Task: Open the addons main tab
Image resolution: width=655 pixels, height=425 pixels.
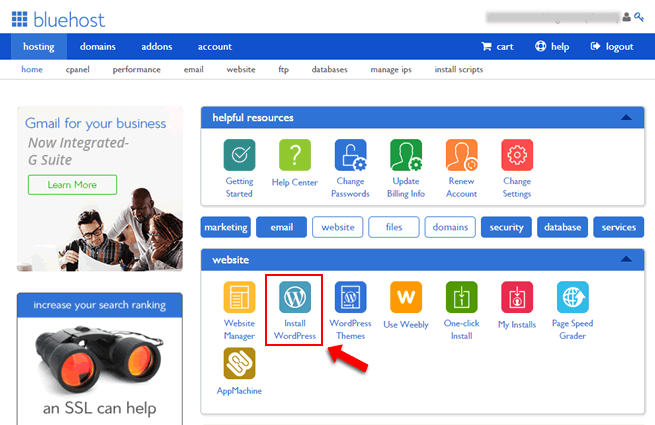Action: click(x=157, y=46)
